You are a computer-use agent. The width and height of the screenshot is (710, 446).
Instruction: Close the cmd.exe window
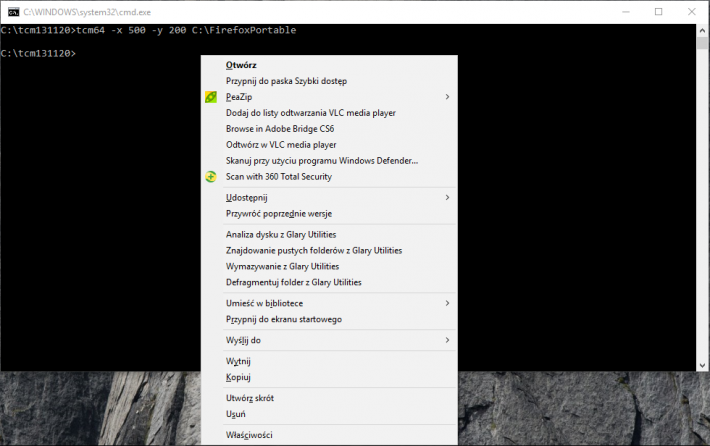click(692, 12)
